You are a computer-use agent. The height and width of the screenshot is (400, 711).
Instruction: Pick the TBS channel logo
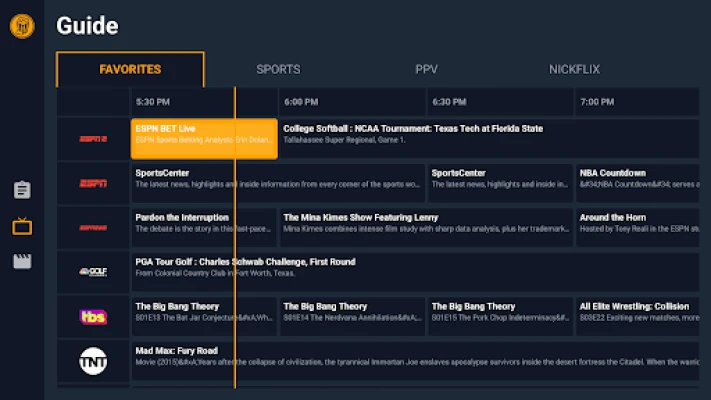pos(93,316)
